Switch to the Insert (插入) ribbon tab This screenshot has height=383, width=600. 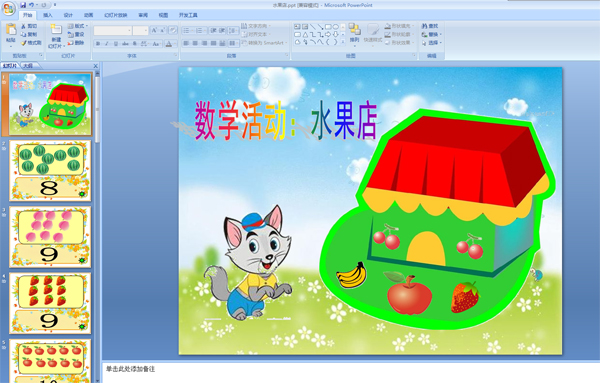(x=48, y=15)
